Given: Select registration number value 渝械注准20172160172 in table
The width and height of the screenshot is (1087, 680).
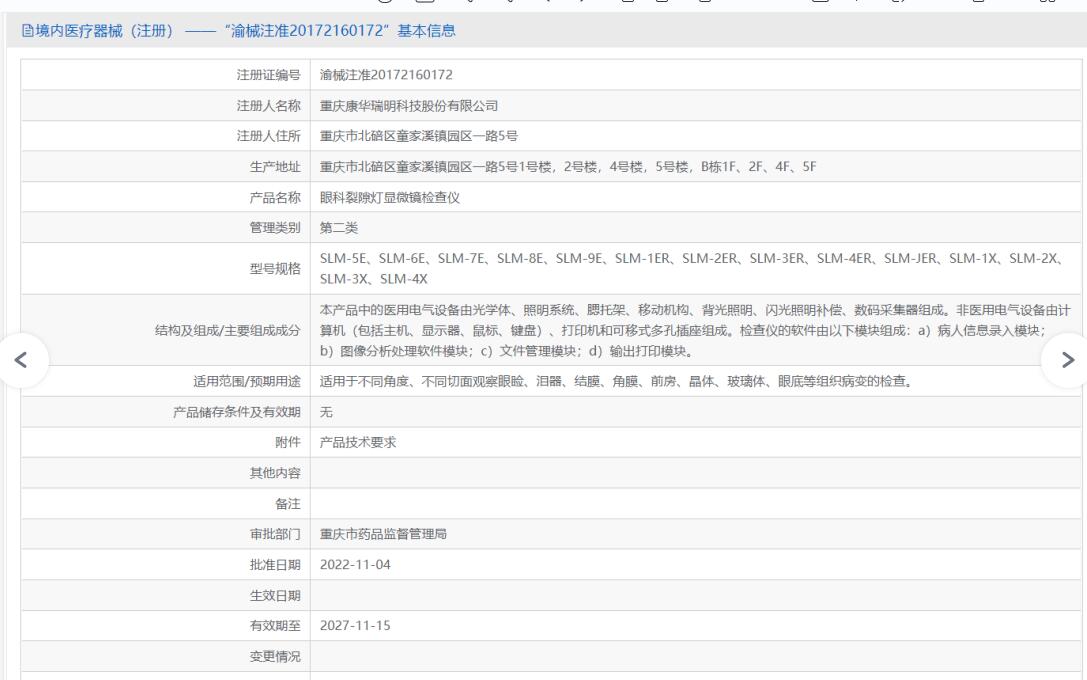Looking at the screenshot, I should tap(386, 75).
